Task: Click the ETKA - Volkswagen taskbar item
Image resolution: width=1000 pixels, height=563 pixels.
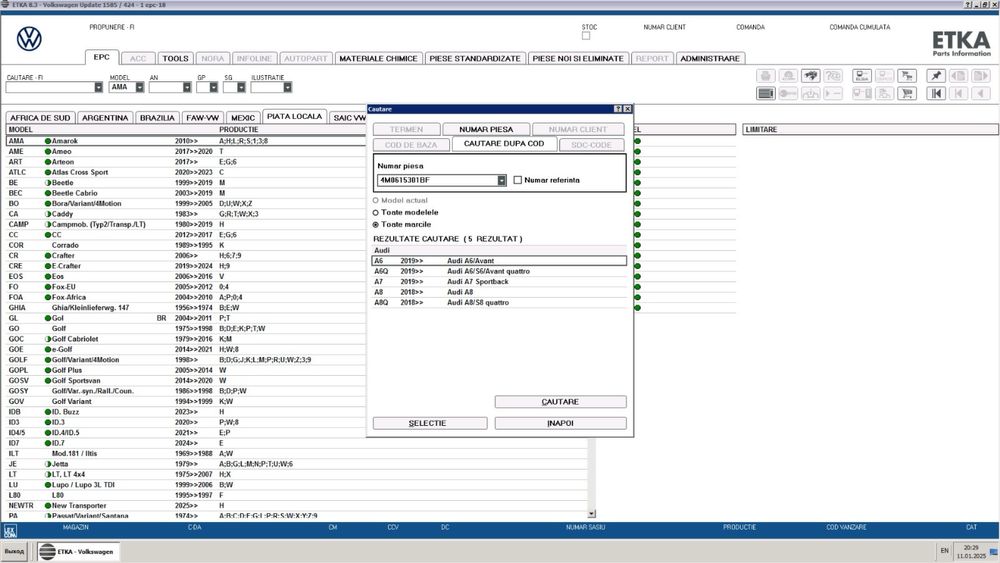Action: coord(78,552)
